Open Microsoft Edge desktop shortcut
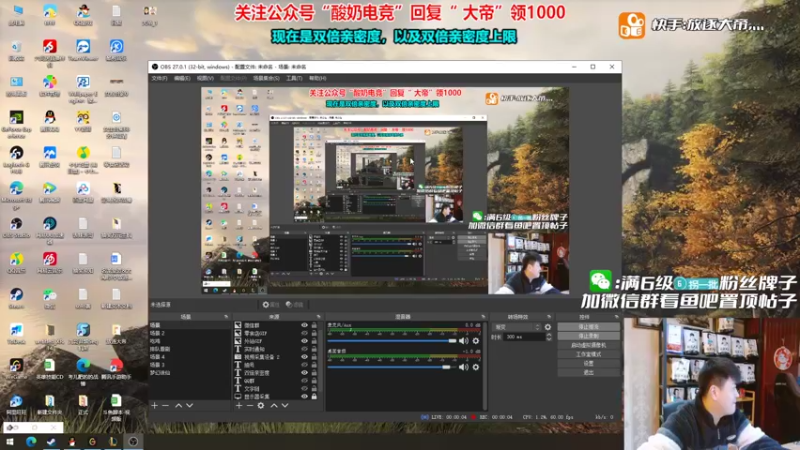The image size is (800, 450). click(16, 194)
